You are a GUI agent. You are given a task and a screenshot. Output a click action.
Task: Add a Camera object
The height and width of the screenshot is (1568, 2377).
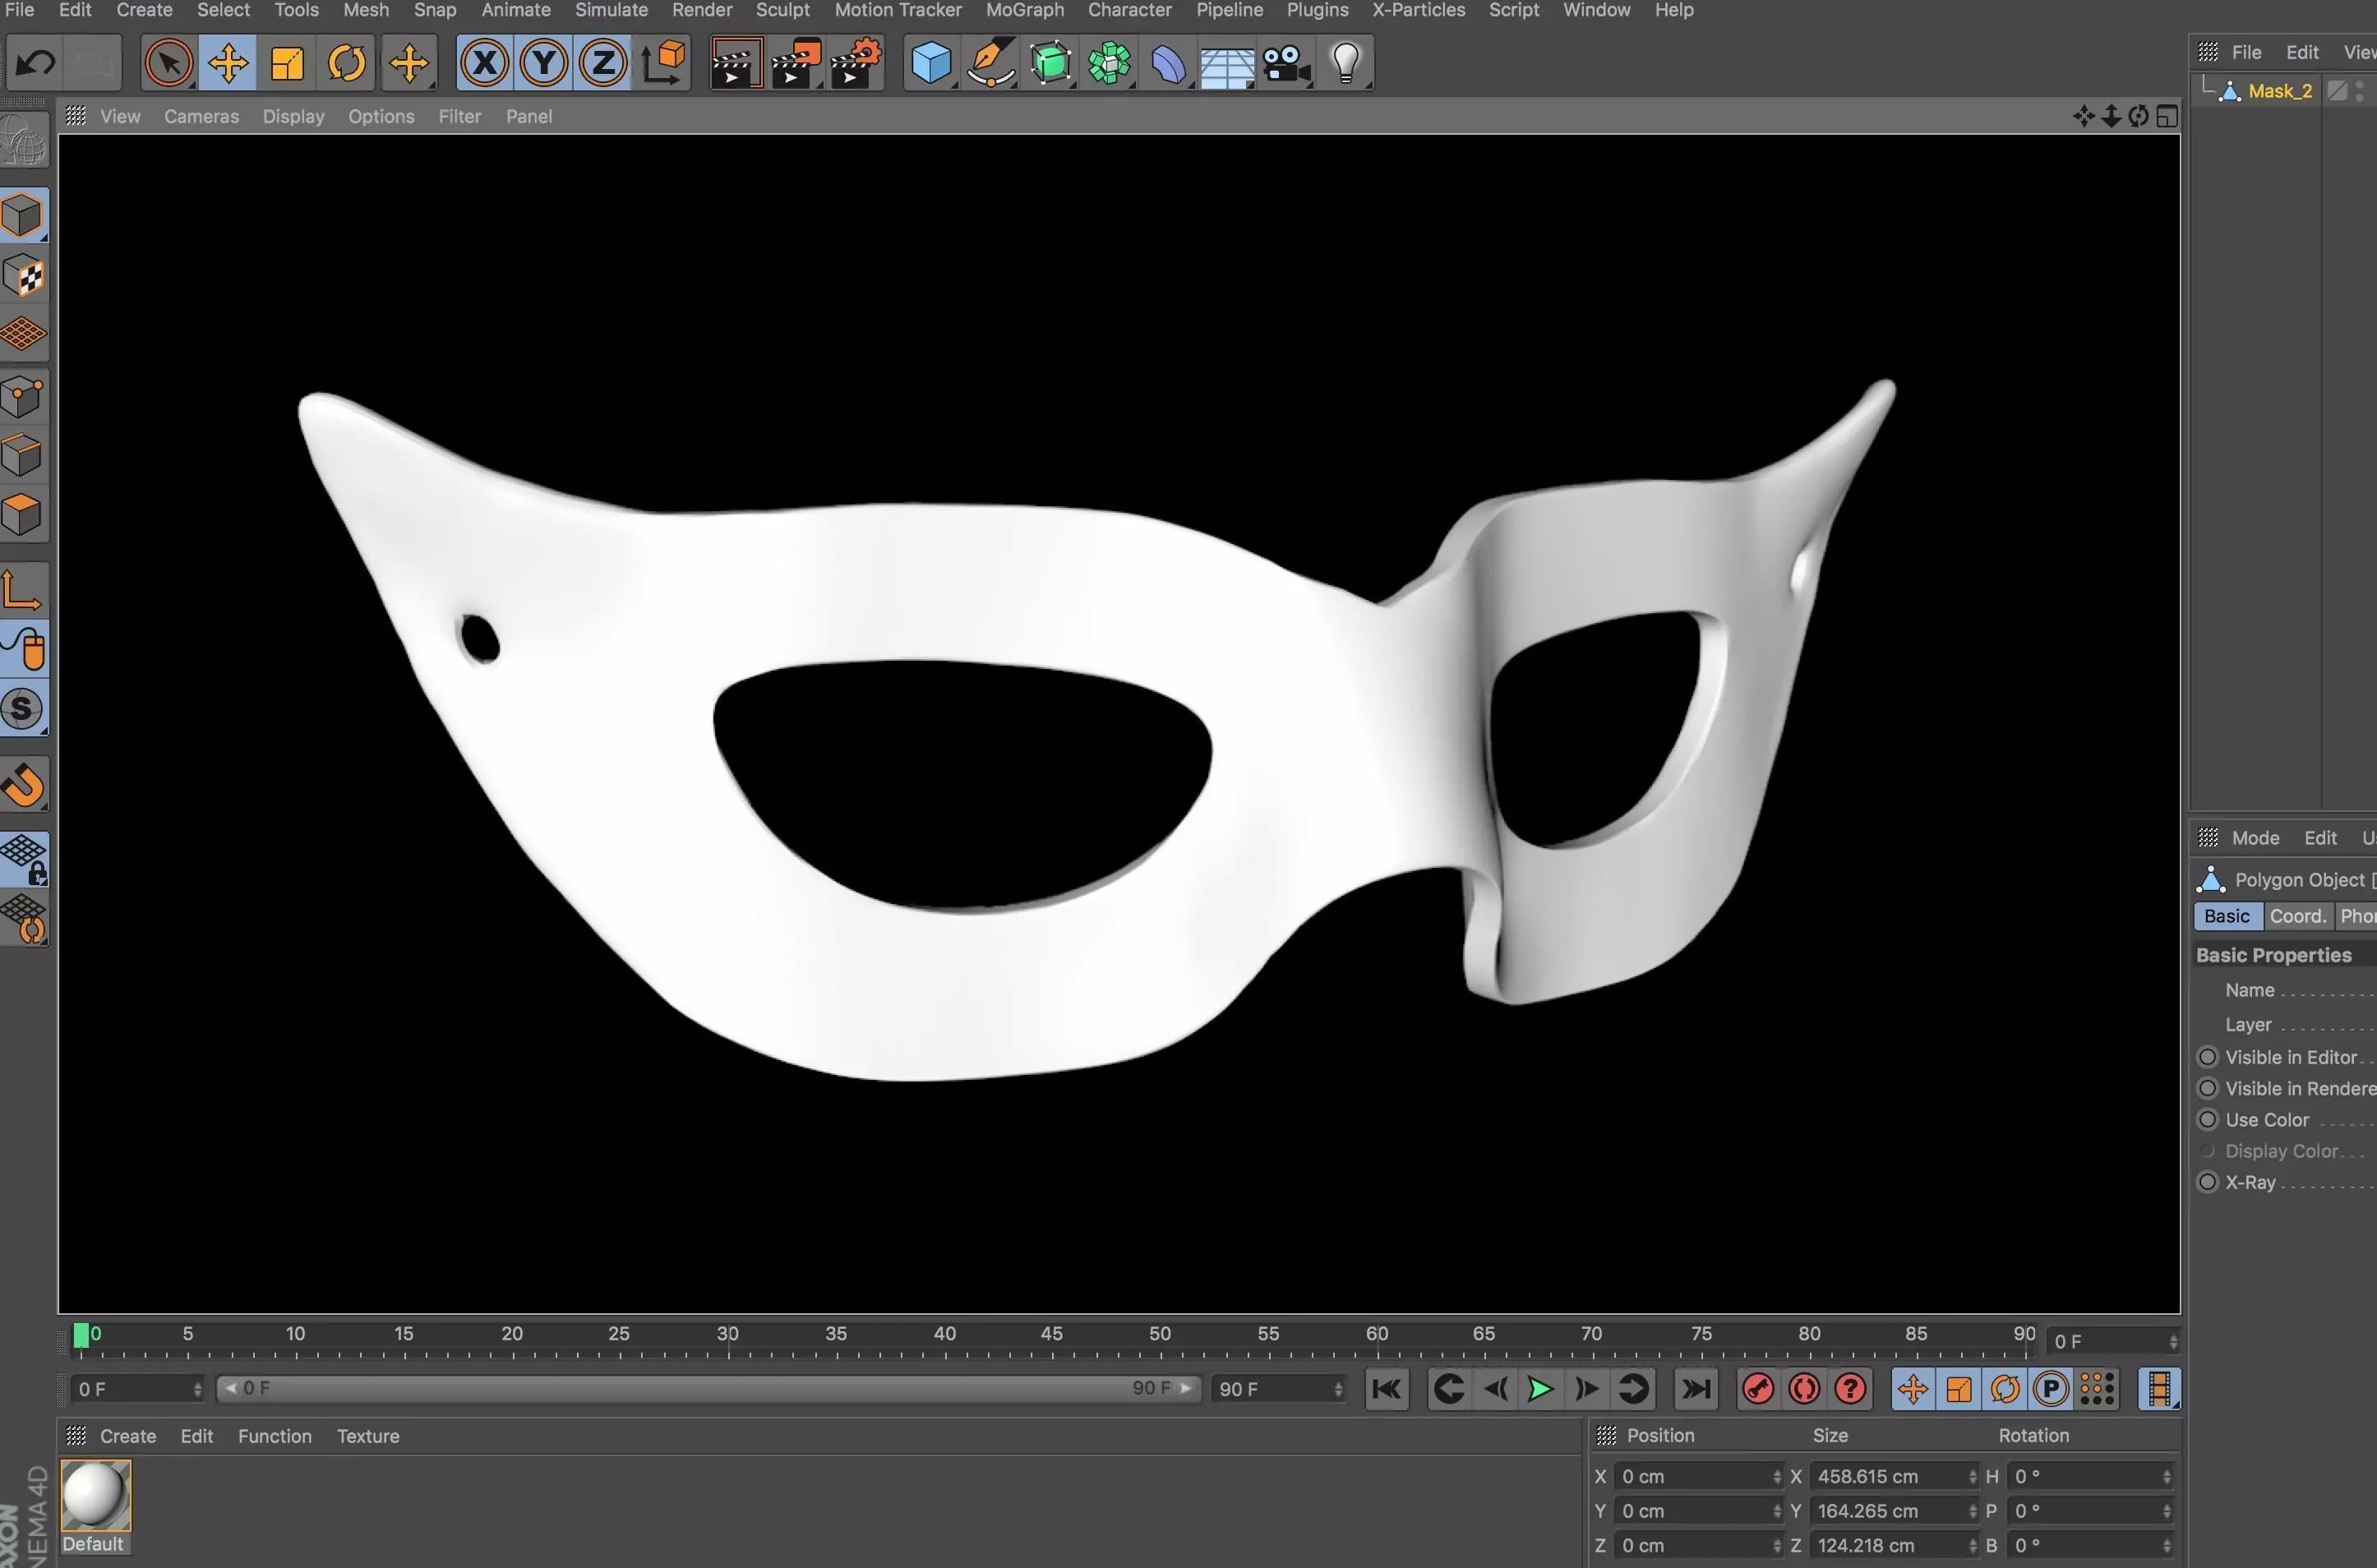click(1287, 63)
